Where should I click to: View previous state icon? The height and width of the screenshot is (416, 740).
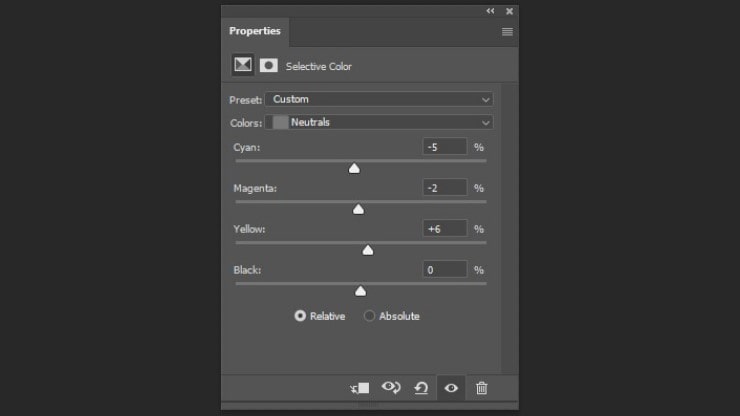(x=391, y=387)
